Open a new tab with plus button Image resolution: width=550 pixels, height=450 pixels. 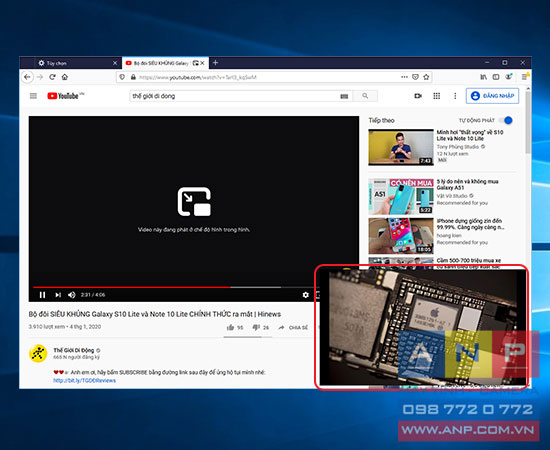[215, 62]
